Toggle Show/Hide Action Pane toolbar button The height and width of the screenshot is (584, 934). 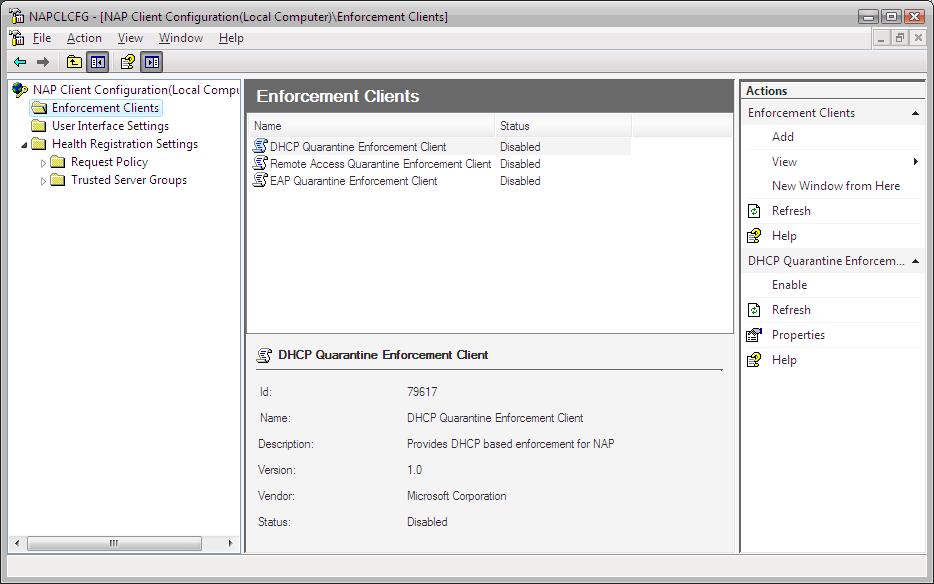[x=152, y=62]
